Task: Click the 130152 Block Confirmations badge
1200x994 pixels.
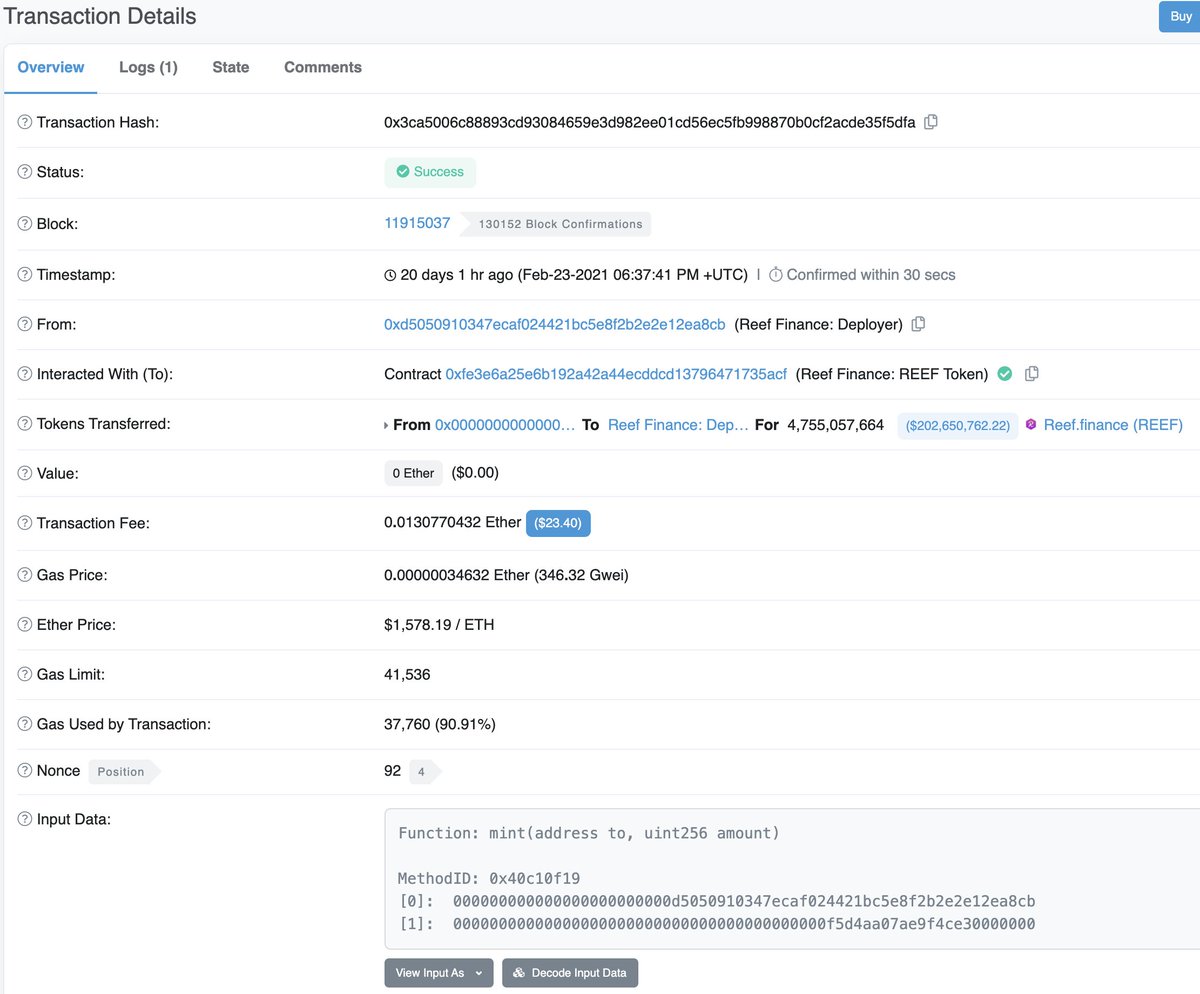Action: pyautogui.click(x=554, y=224)
